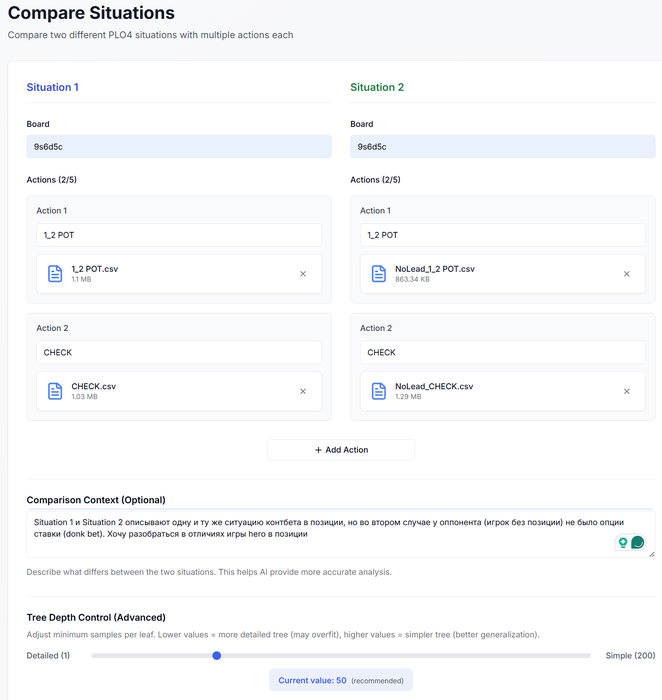Edit Situation 2 Action 2 CHECK name field
Screen dimensions: 662x700
click(x=503, y=352)
